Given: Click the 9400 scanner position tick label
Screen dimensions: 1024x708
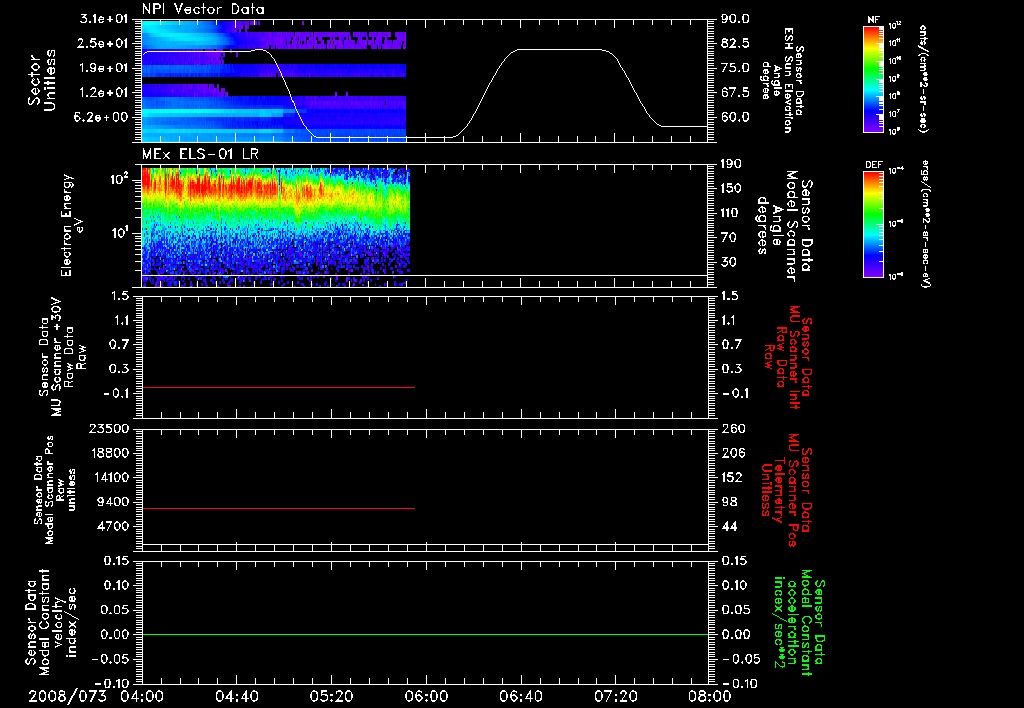Looking at the screenshot, I should pos(114,502).
